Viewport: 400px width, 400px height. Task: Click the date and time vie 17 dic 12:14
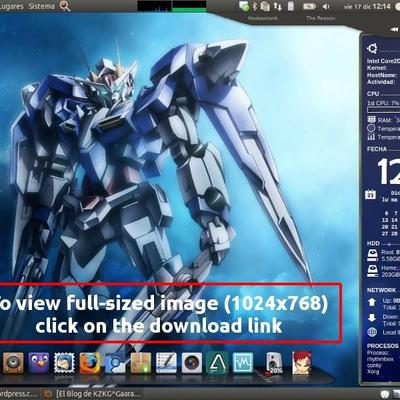point(367,6)
